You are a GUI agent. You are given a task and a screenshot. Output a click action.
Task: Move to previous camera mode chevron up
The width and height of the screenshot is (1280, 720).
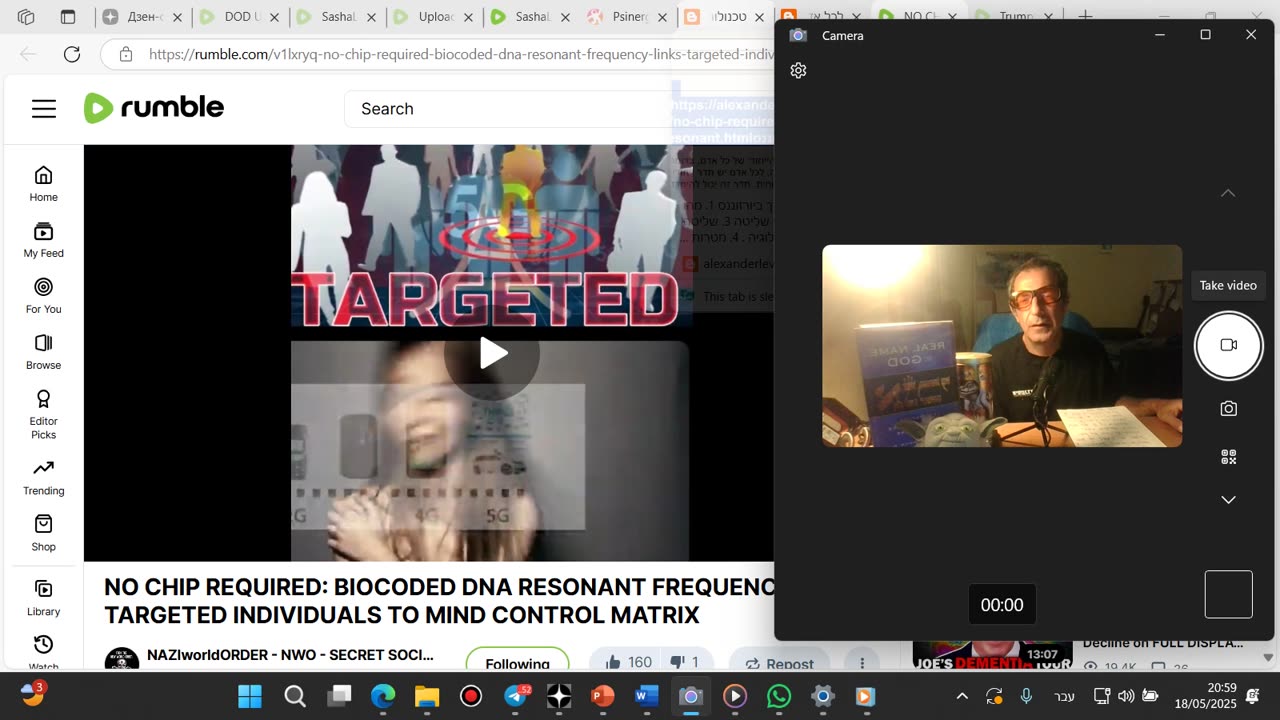(x=1228, y=193)
